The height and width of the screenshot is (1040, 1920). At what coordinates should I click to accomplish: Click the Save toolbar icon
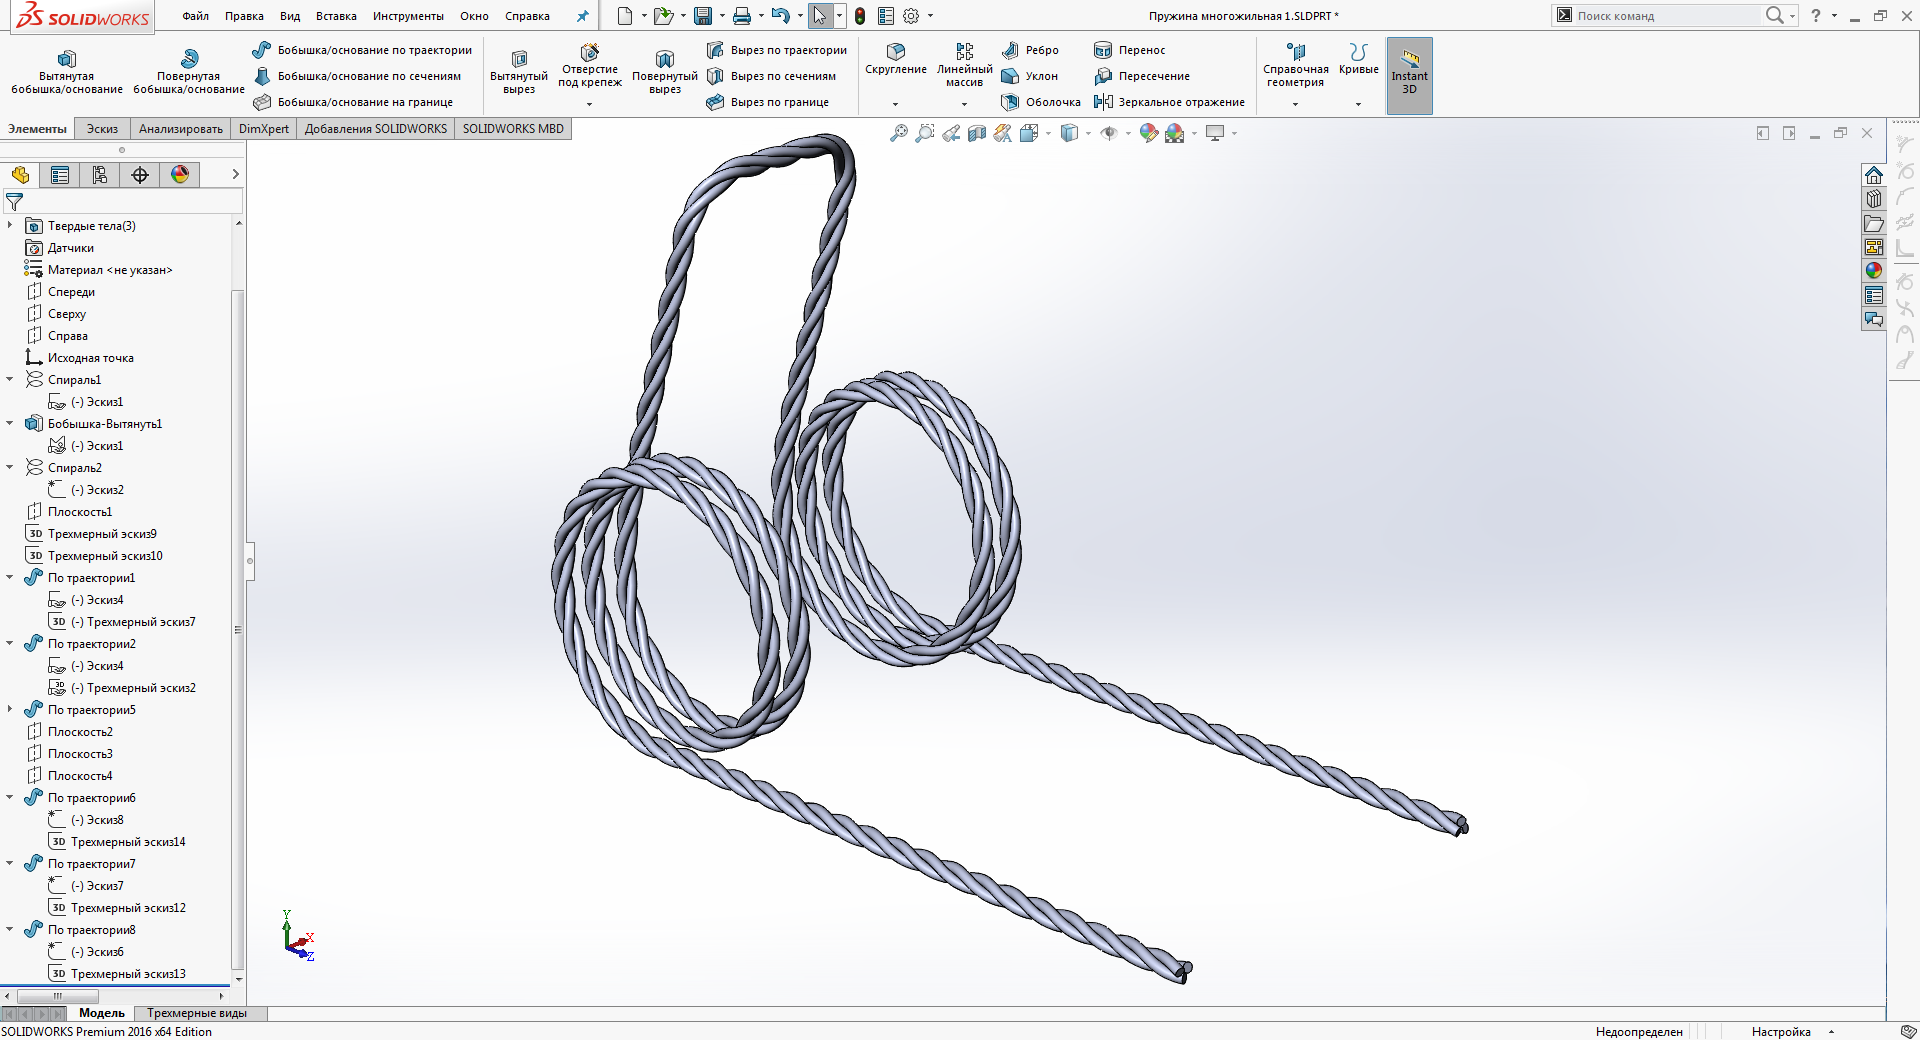click(x=703, y=16)
